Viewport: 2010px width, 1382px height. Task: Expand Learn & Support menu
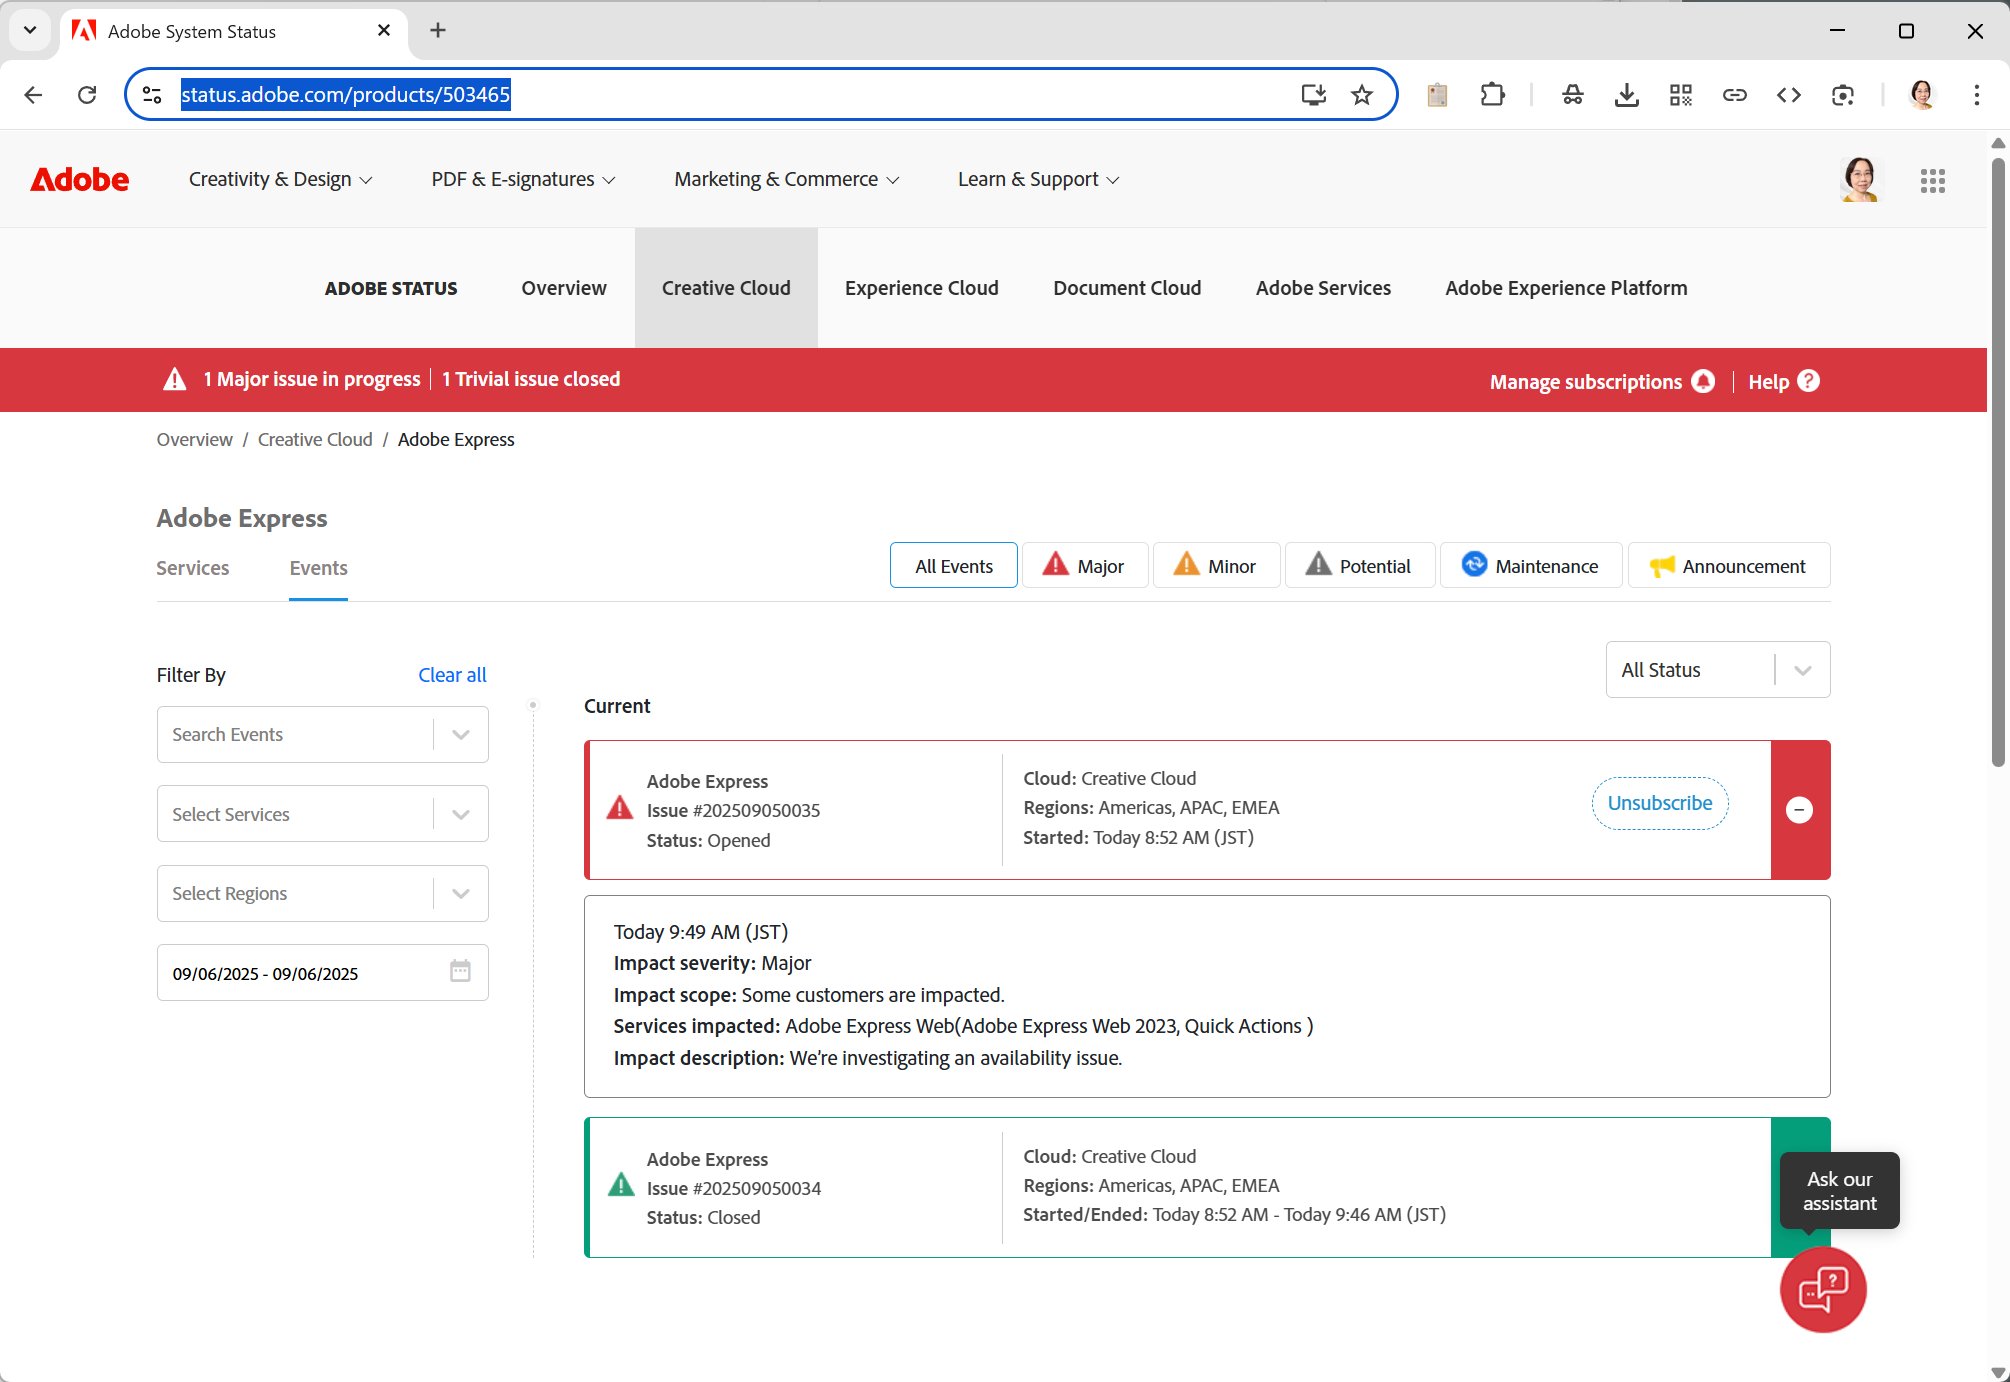1038,180
